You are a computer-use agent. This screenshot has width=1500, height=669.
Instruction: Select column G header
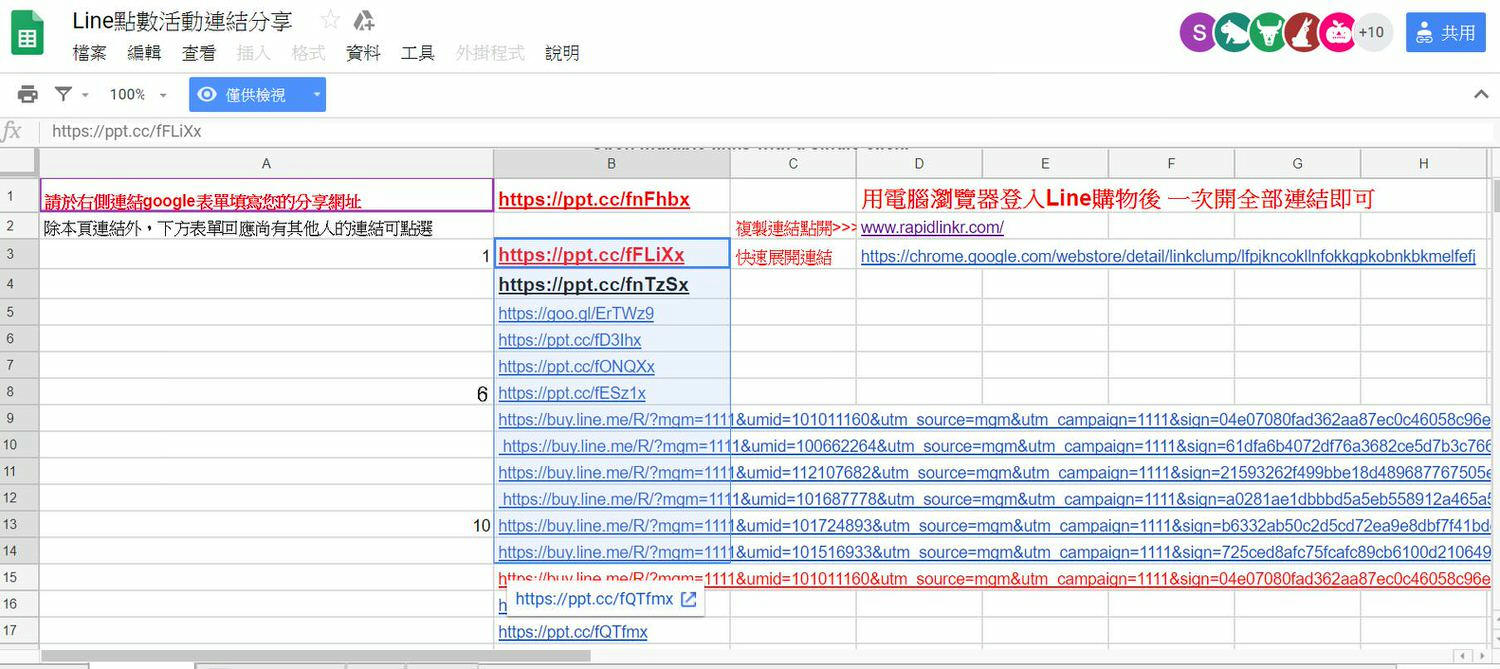pyautogui.click(x=1297, y=164)
